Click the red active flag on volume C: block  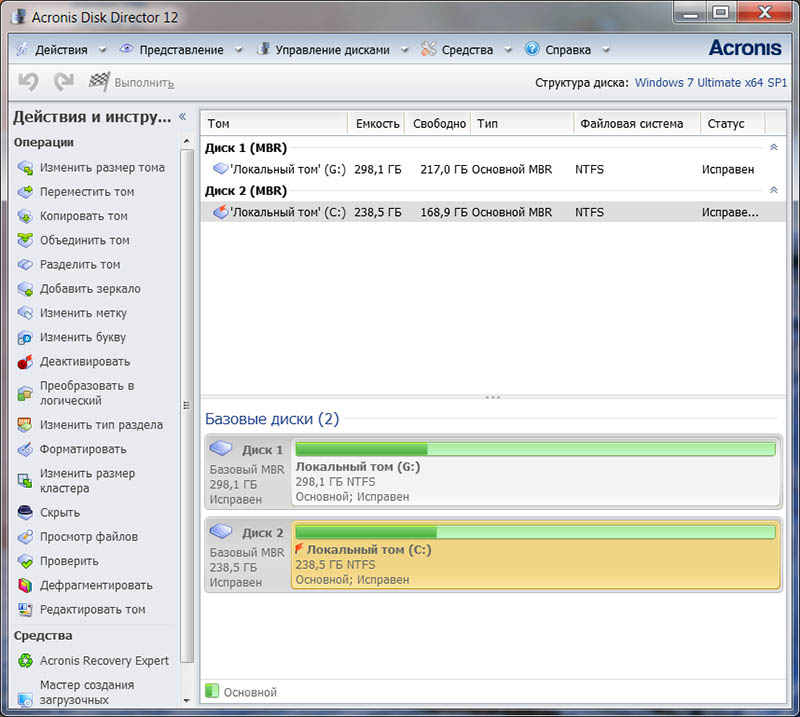pos(299,549)
